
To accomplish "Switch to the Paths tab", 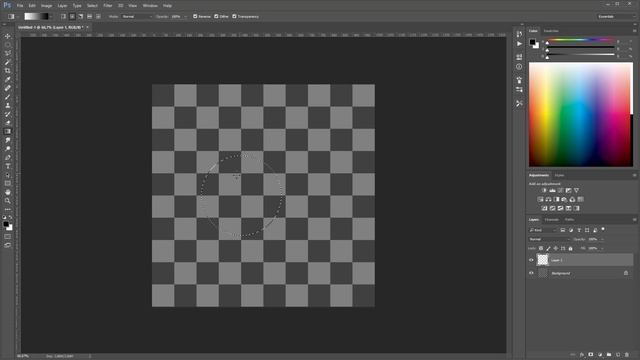I will click(569, 220).
